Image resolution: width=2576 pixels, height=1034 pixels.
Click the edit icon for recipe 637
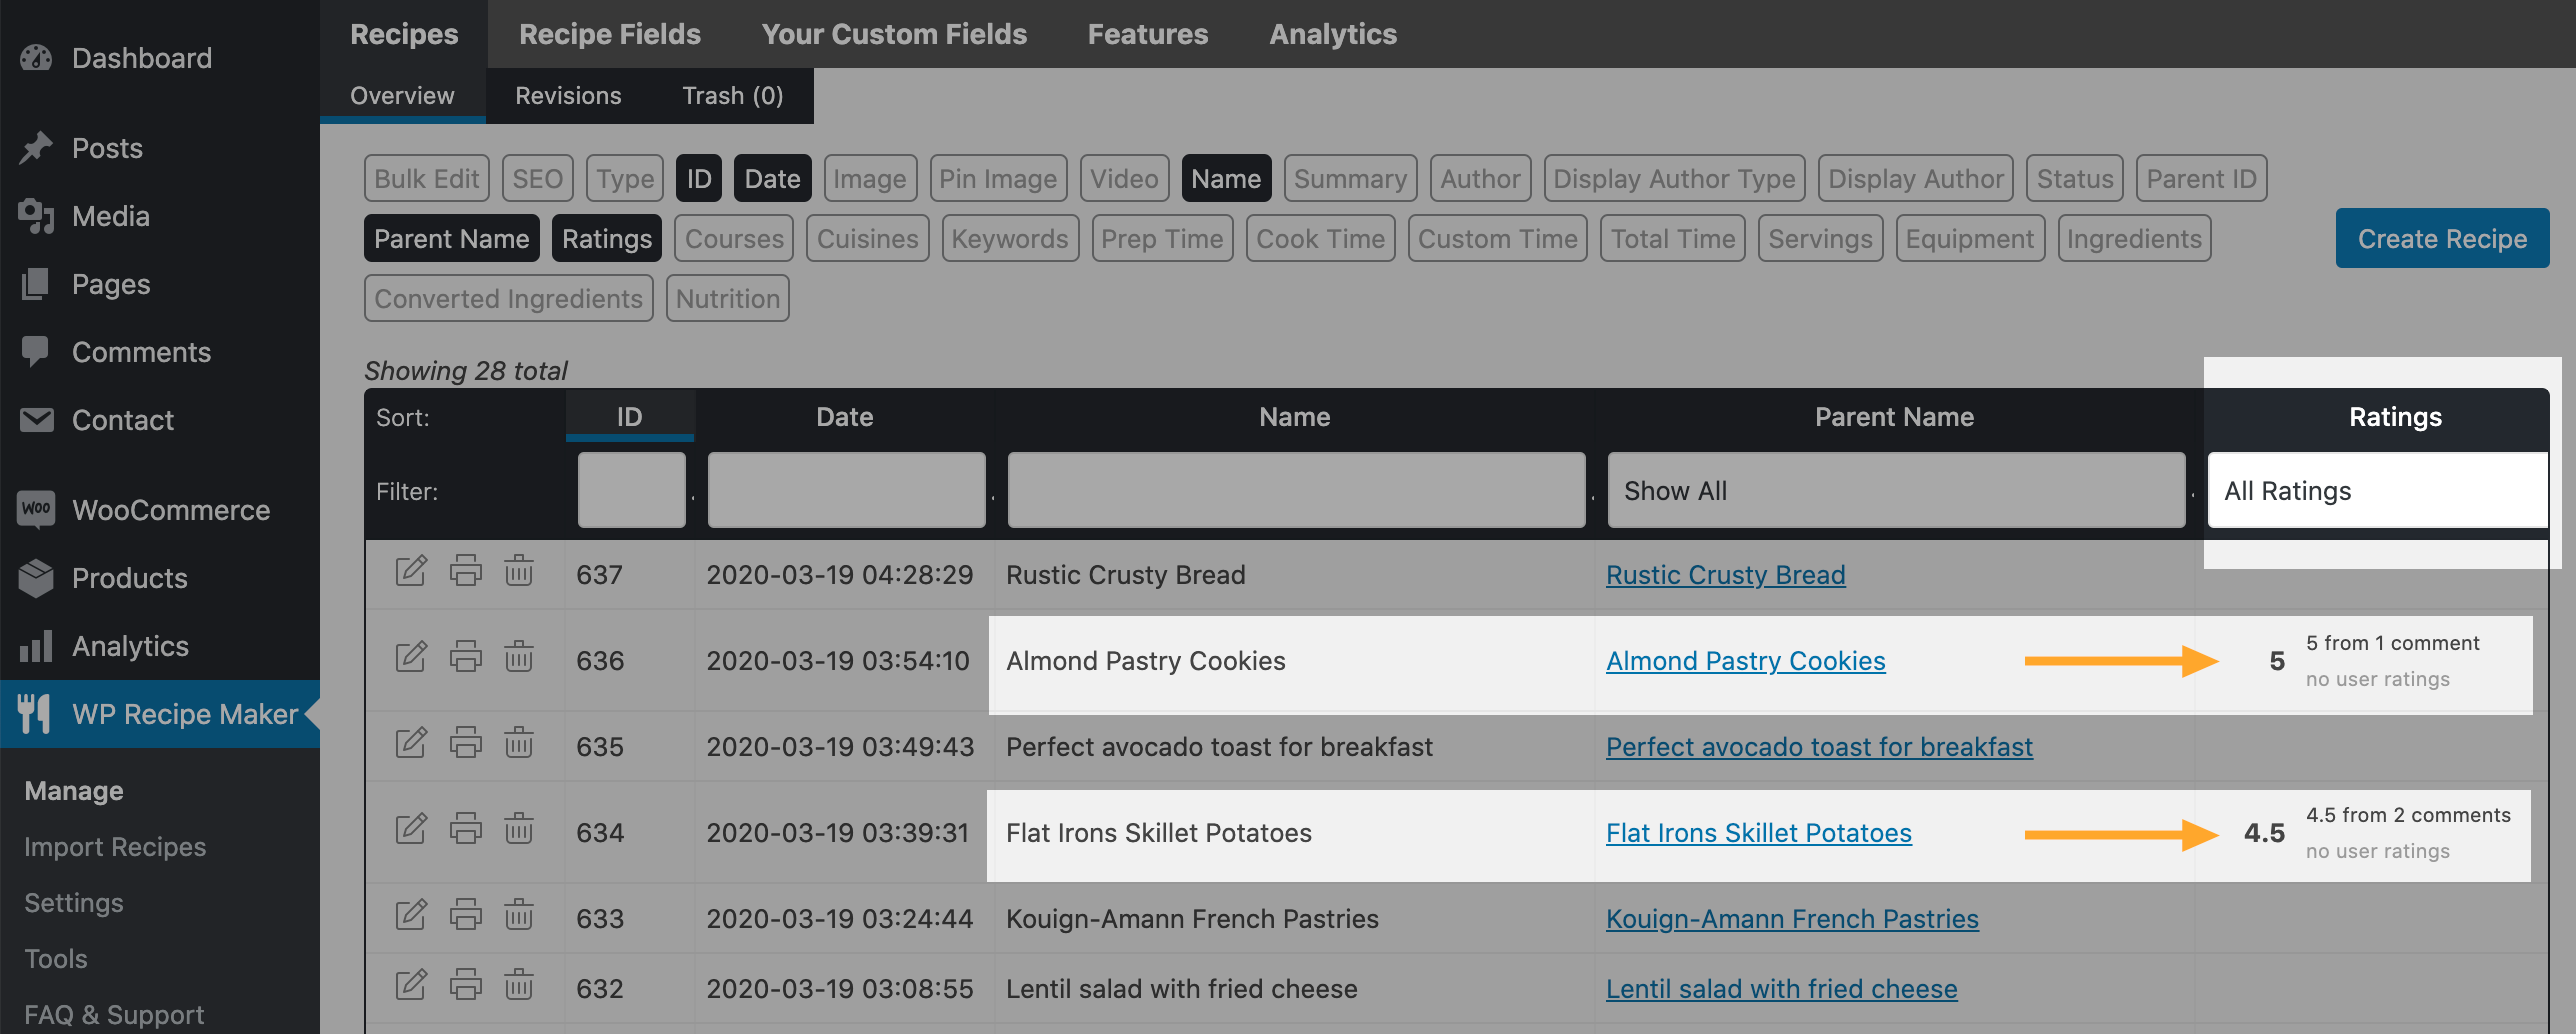[x=410, y=571]
